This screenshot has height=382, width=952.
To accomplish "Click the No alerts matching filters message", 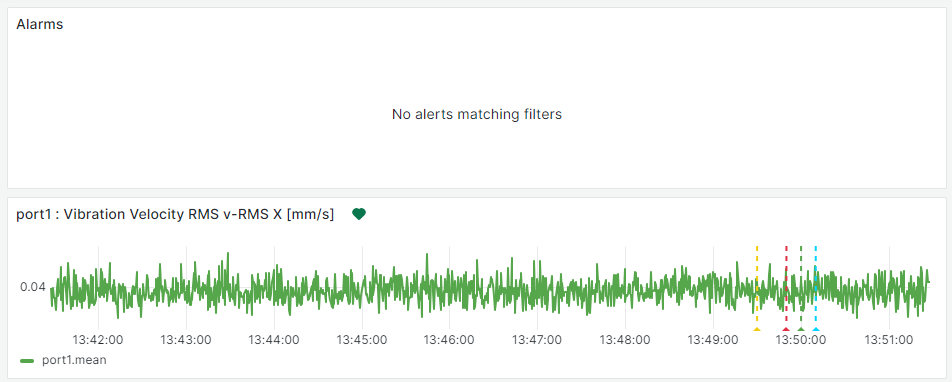I will 477,114.
